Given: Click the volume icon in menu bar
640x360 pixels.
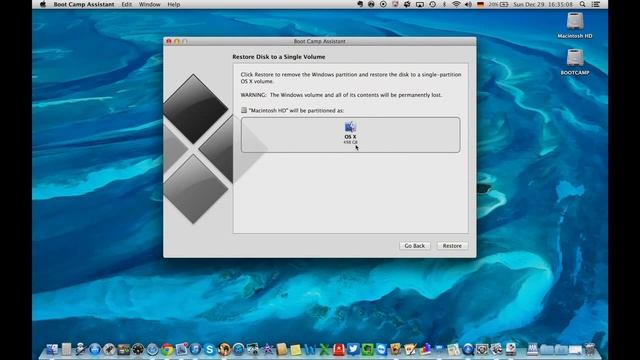Looking at the screenshot, I should pos(468,4).
